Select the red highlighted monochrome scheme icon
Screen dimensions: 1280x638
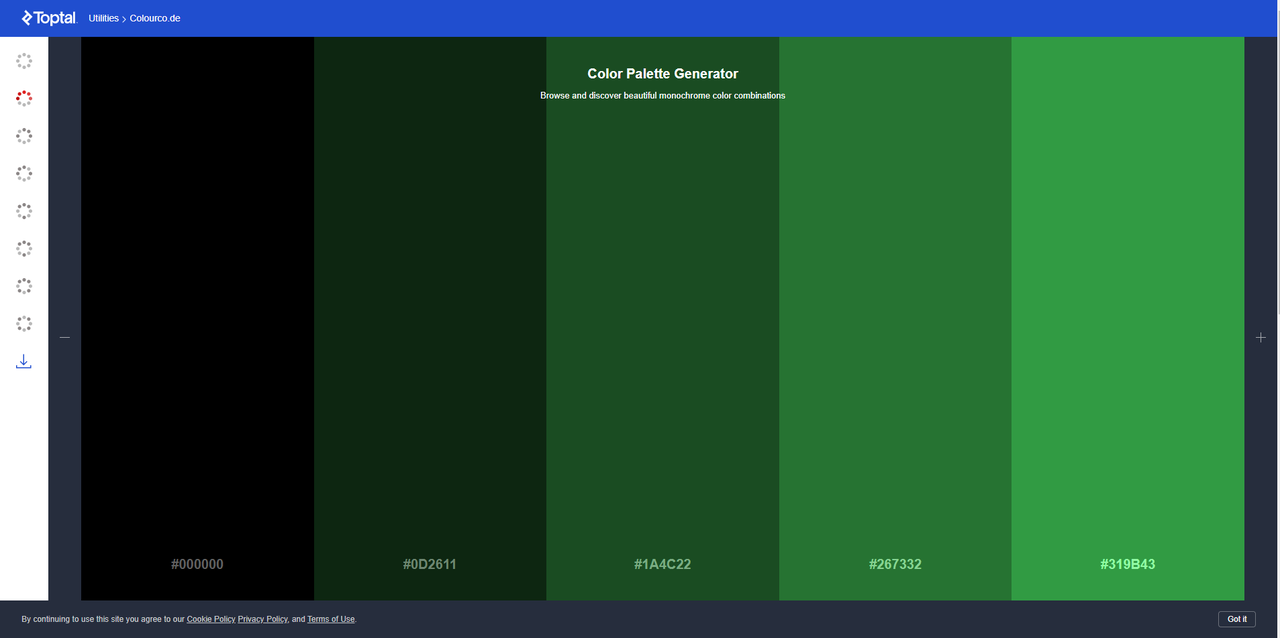tap(24, 98)
